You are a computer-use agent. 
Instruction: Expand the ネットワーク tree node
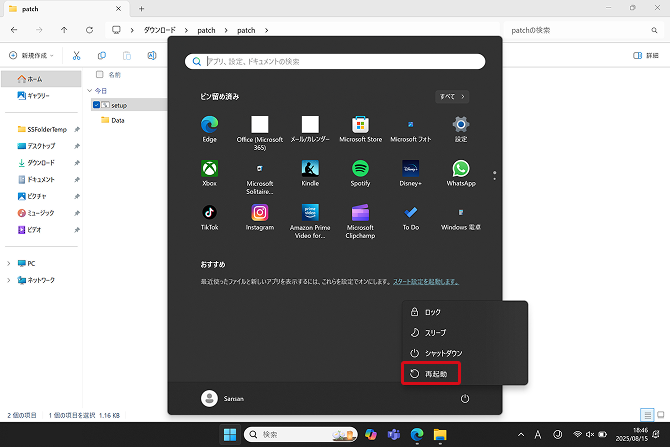9,280
